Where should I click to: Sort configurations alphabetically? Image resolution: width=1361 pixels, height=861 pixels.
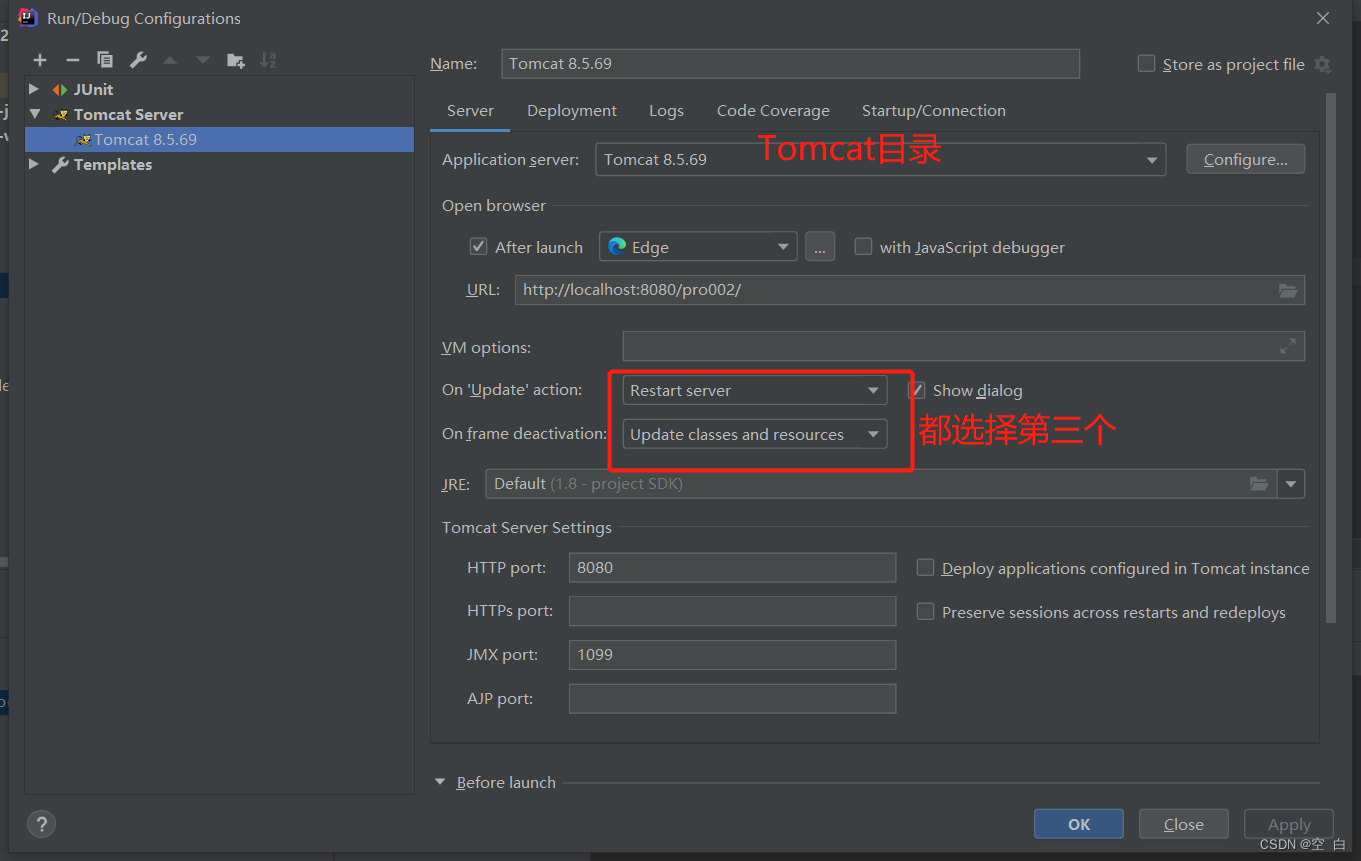click(x=268, y=60)
